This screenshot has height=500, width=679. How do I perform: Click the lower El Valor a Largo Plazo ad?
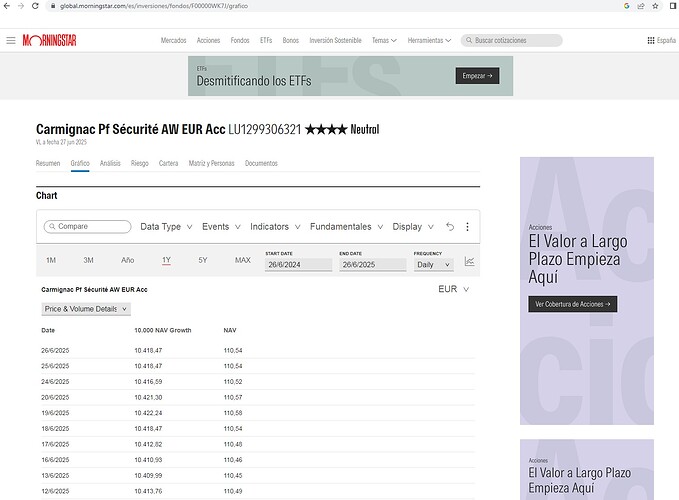click(x=587, y=470)
